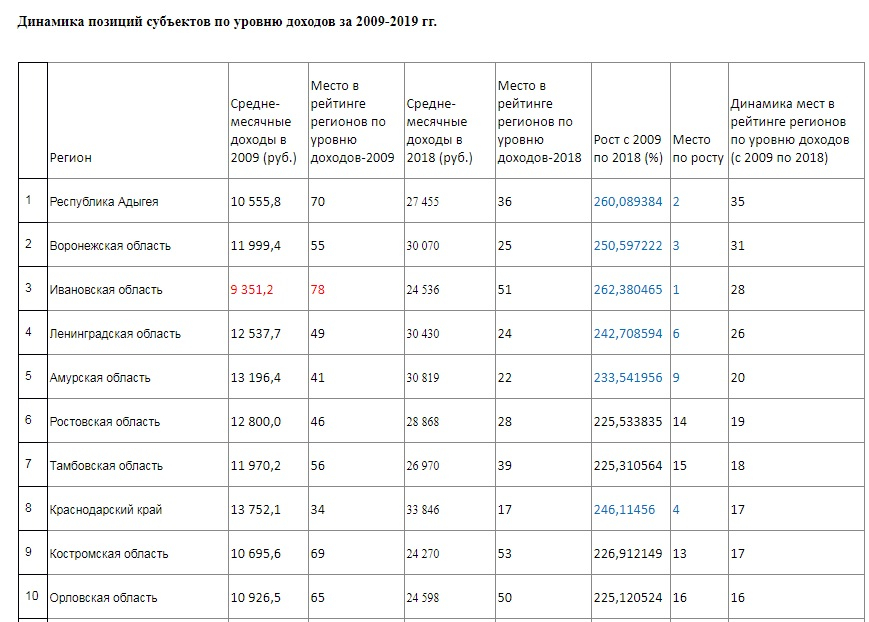
Task: Click the region 'Краснодарский край'
Action: [106, 509]
